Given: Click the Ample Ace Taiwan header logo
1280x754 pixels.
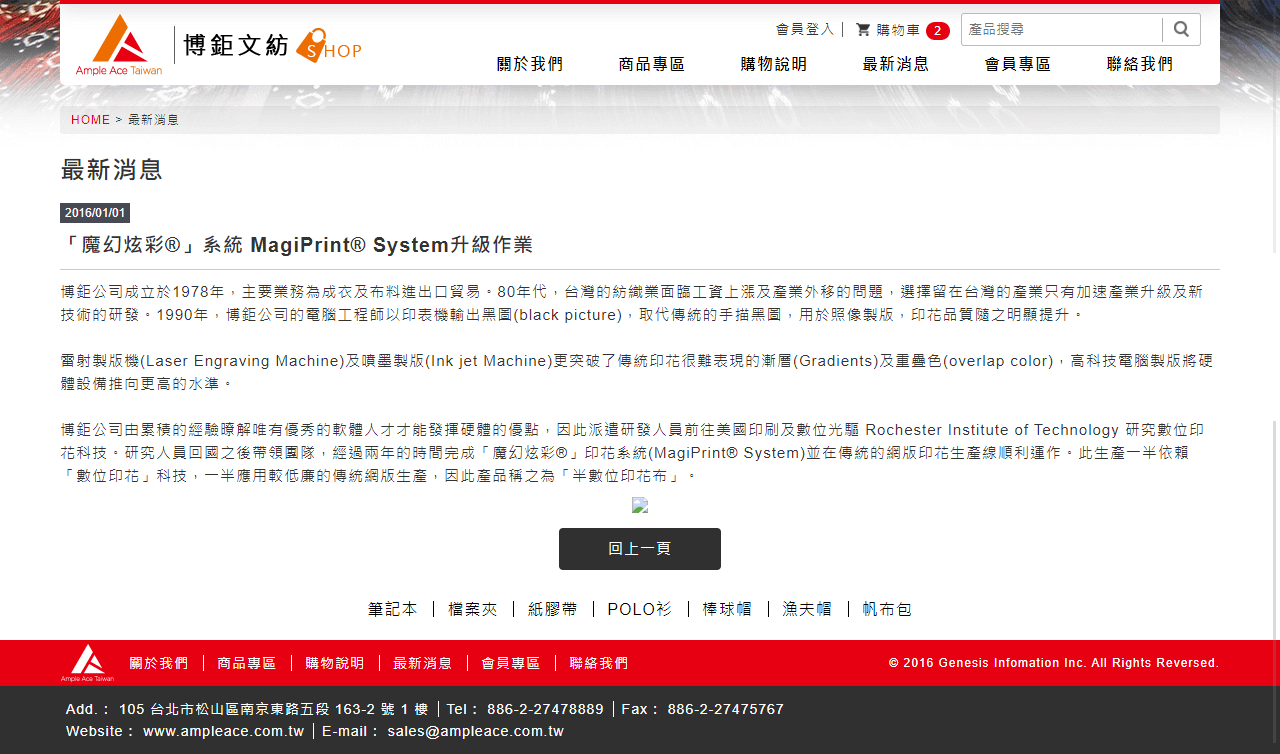Looking at the screenshot, I should coord(119,45).
